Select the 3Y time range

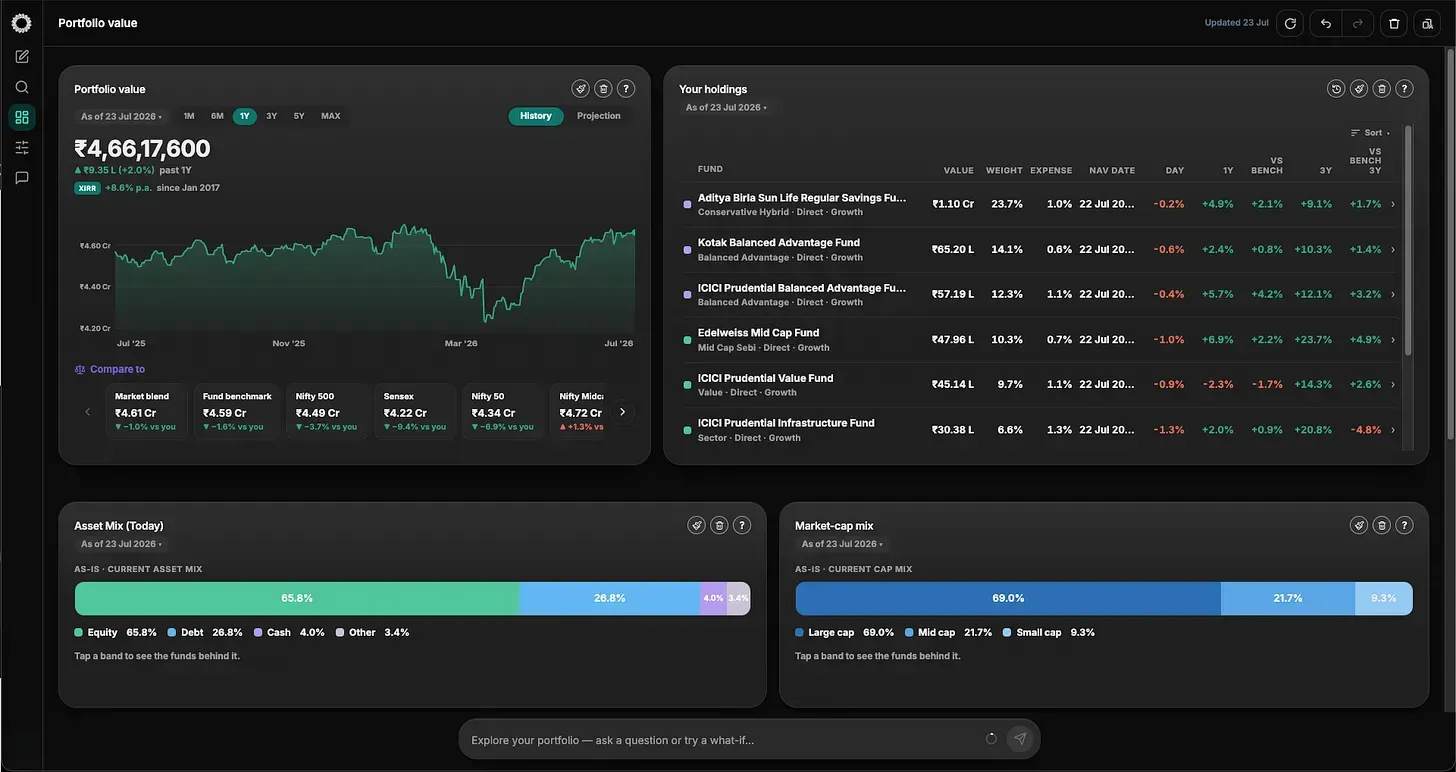(x=272, y=116)
